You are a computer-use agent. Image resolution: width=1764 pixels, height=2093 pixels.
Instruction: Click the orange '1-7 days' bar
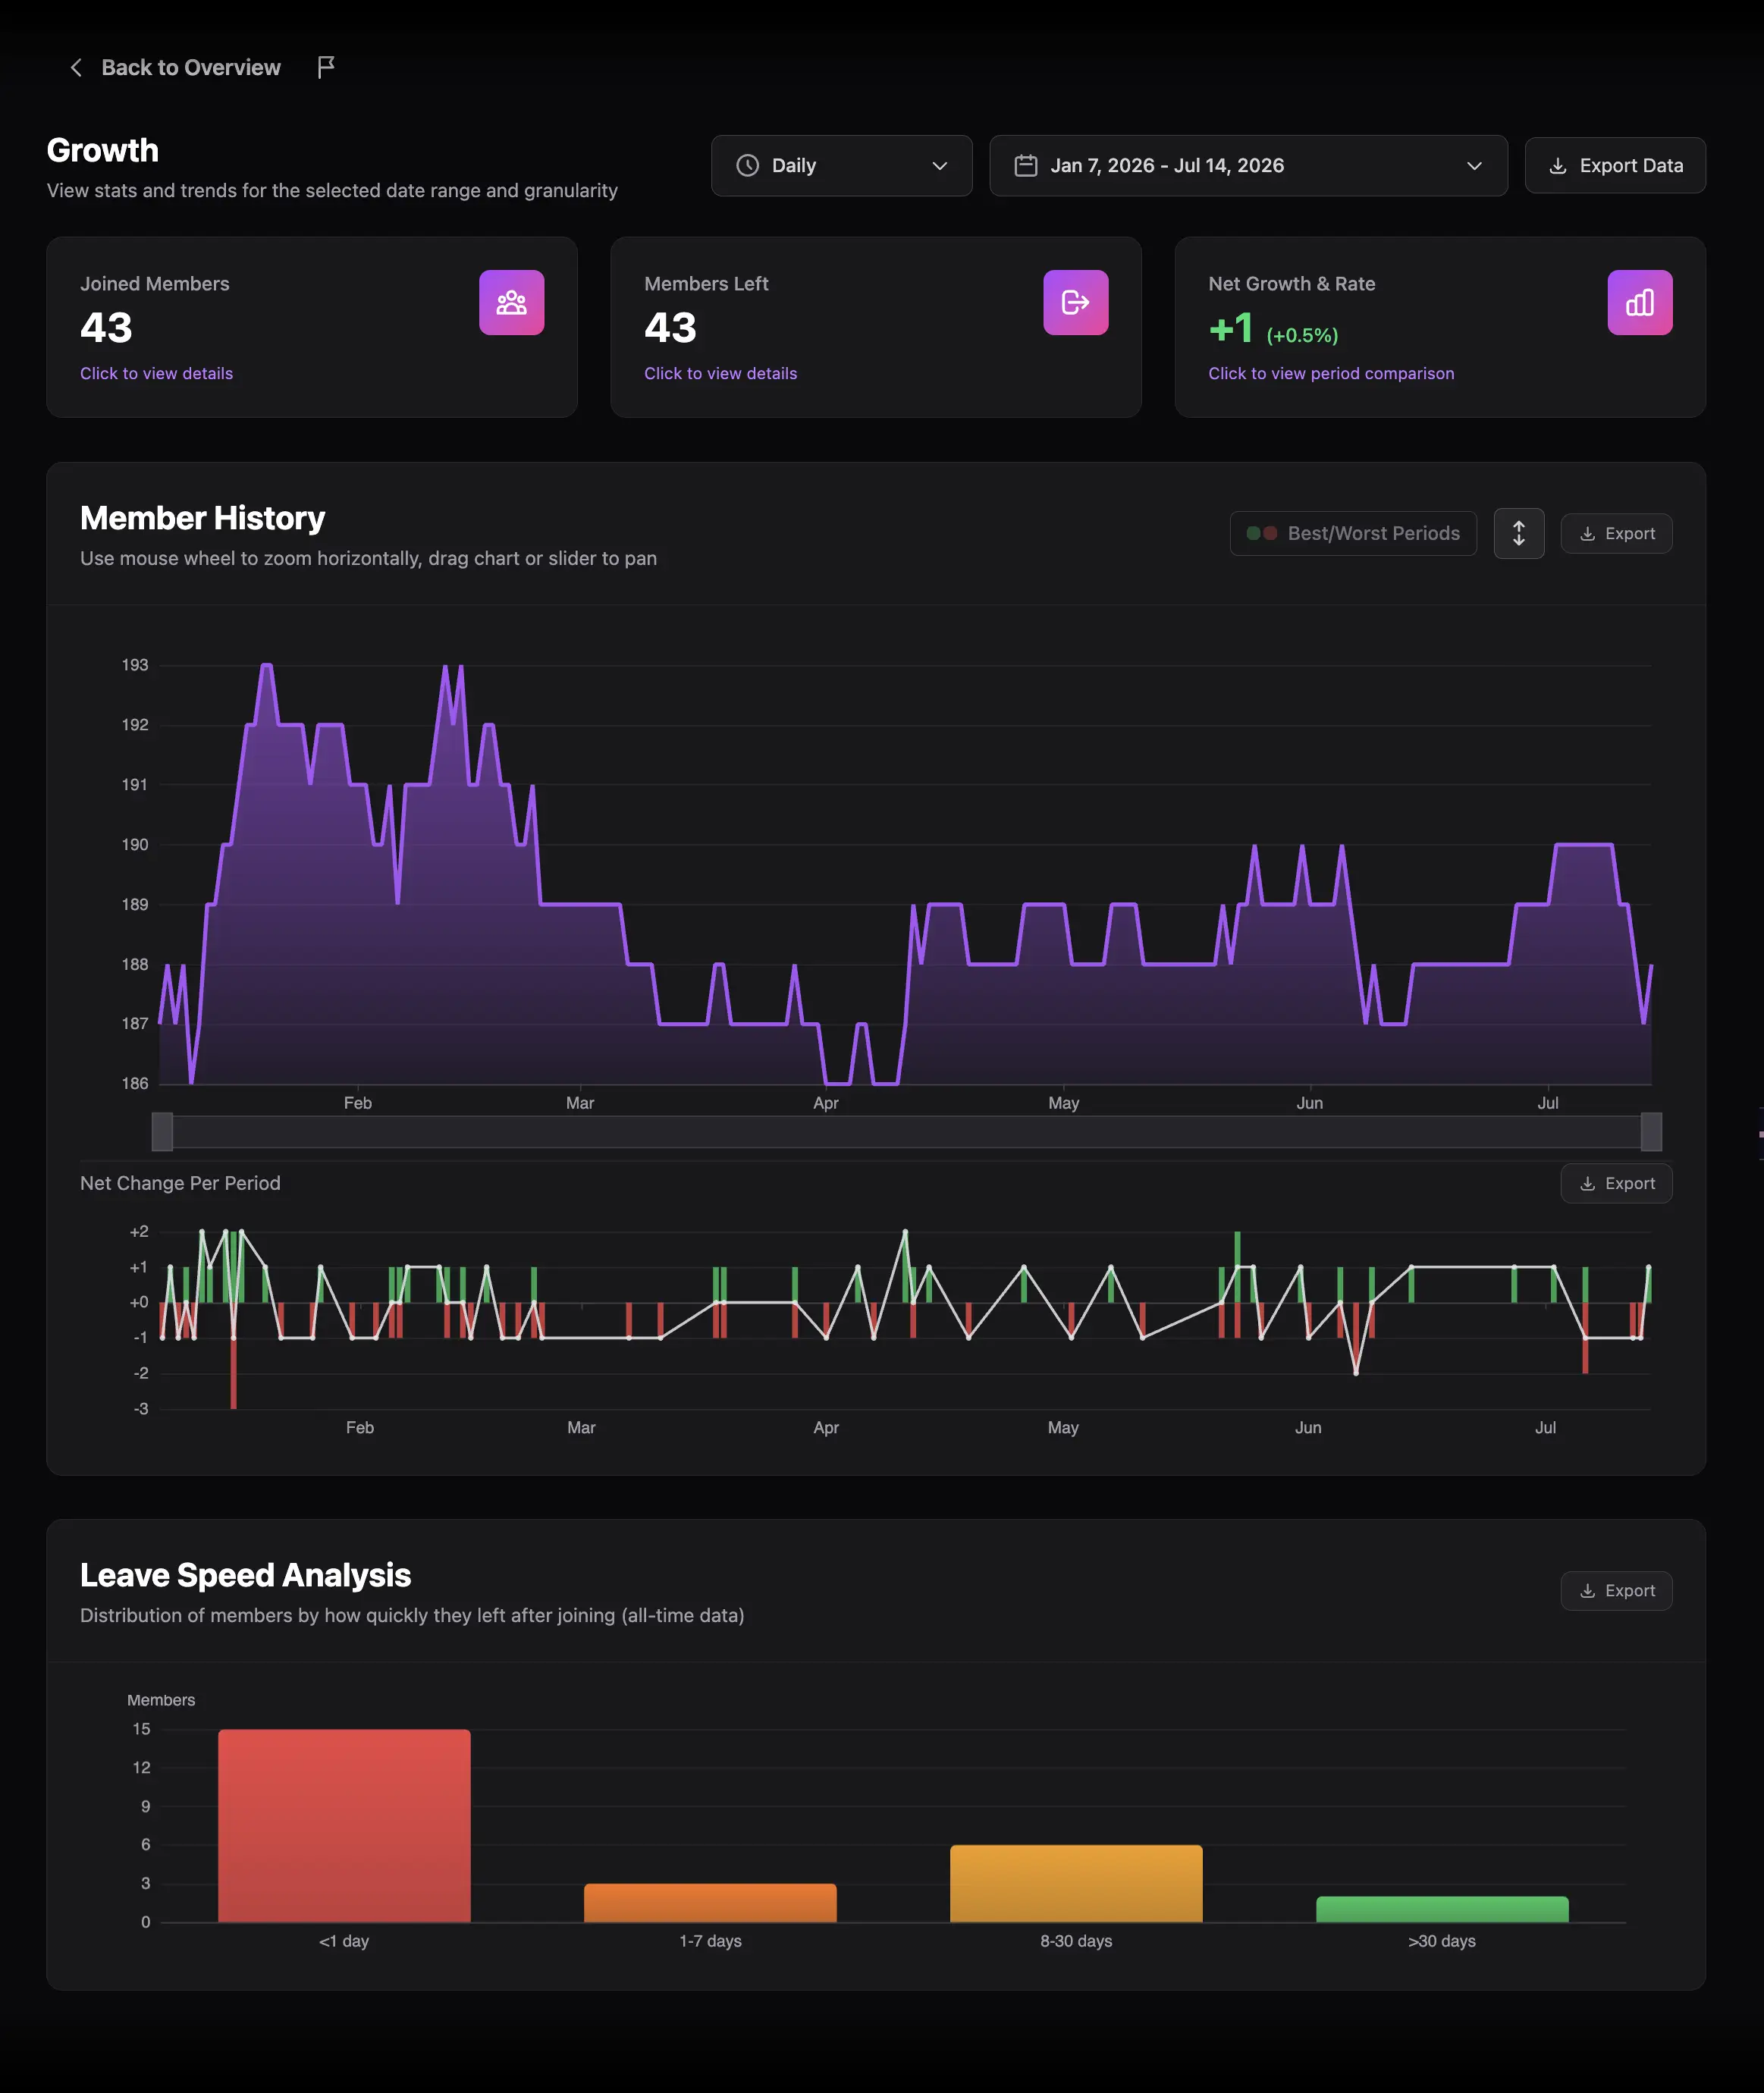[x=710, y=1902]
